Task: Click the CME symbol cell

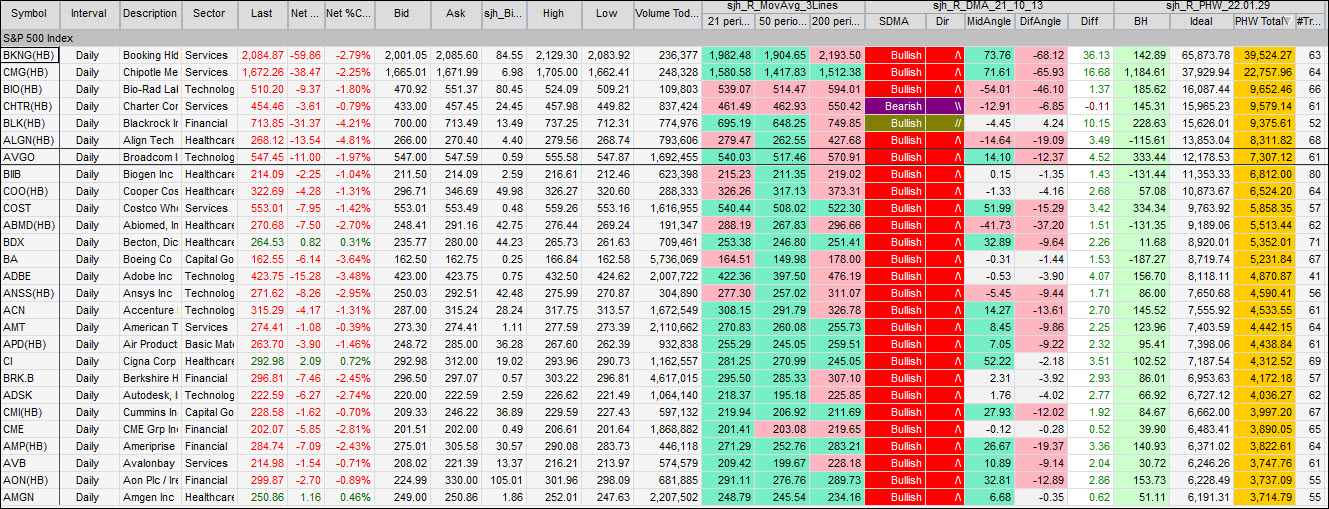Action: [x=30, y=429]
